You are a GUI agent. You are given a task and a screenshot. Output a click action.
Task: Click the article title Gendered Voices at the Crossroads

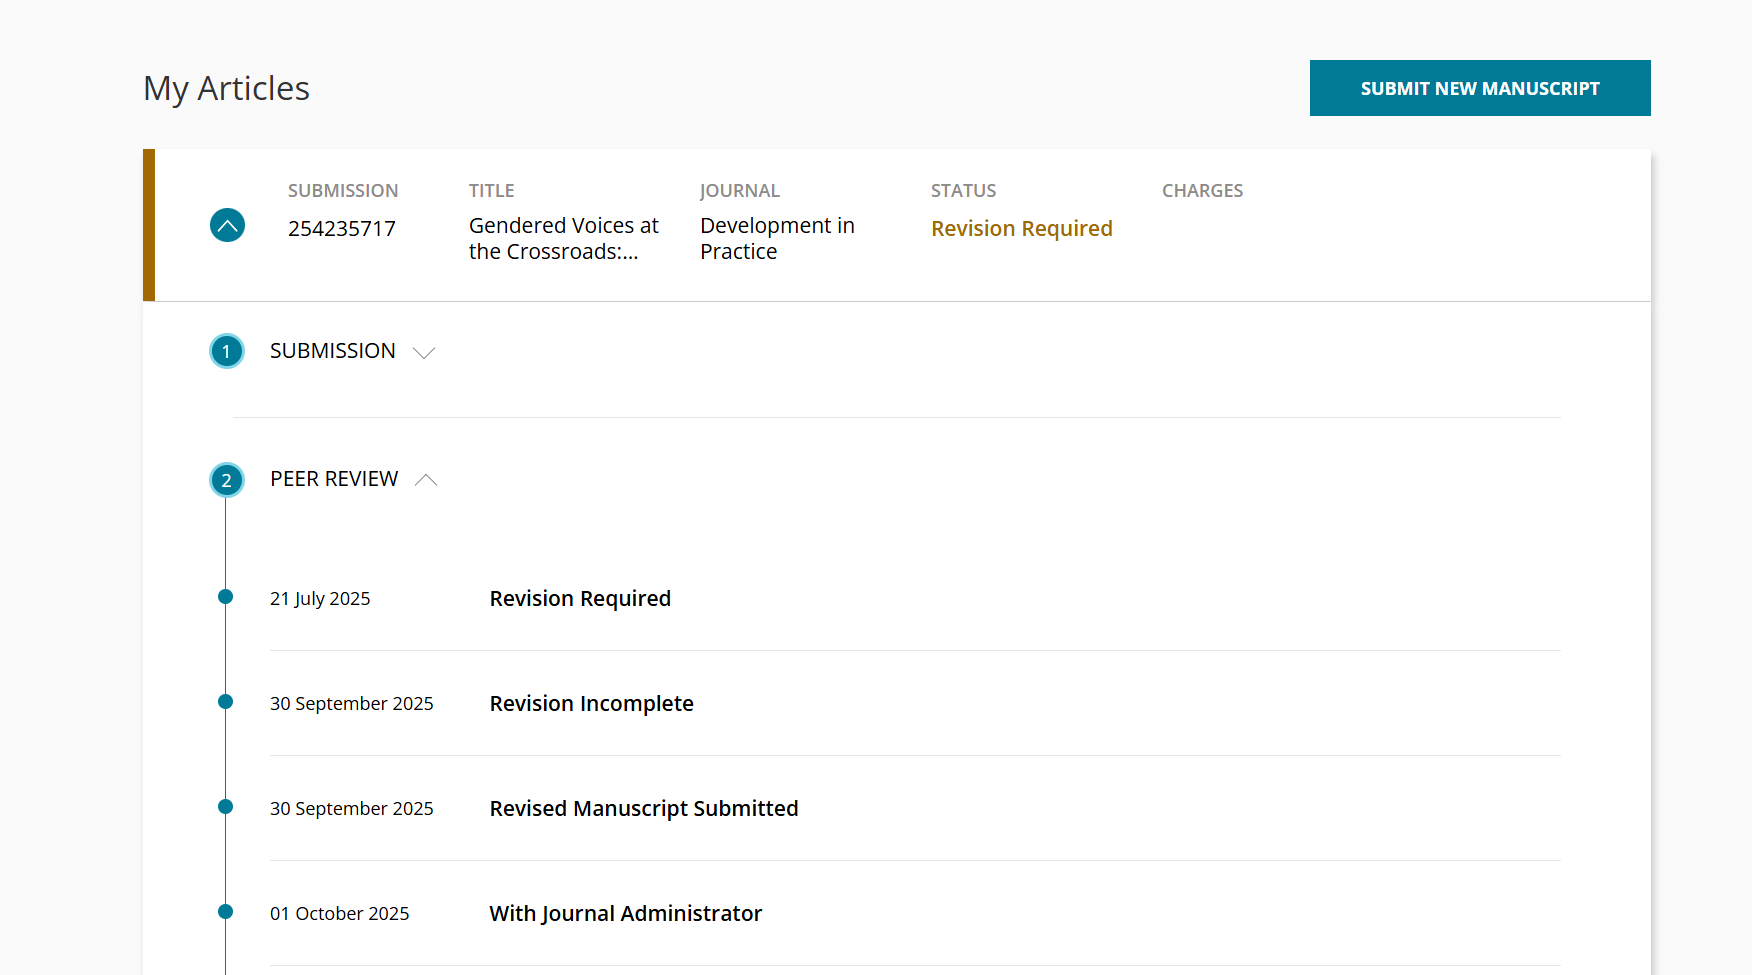pos(563,239)
